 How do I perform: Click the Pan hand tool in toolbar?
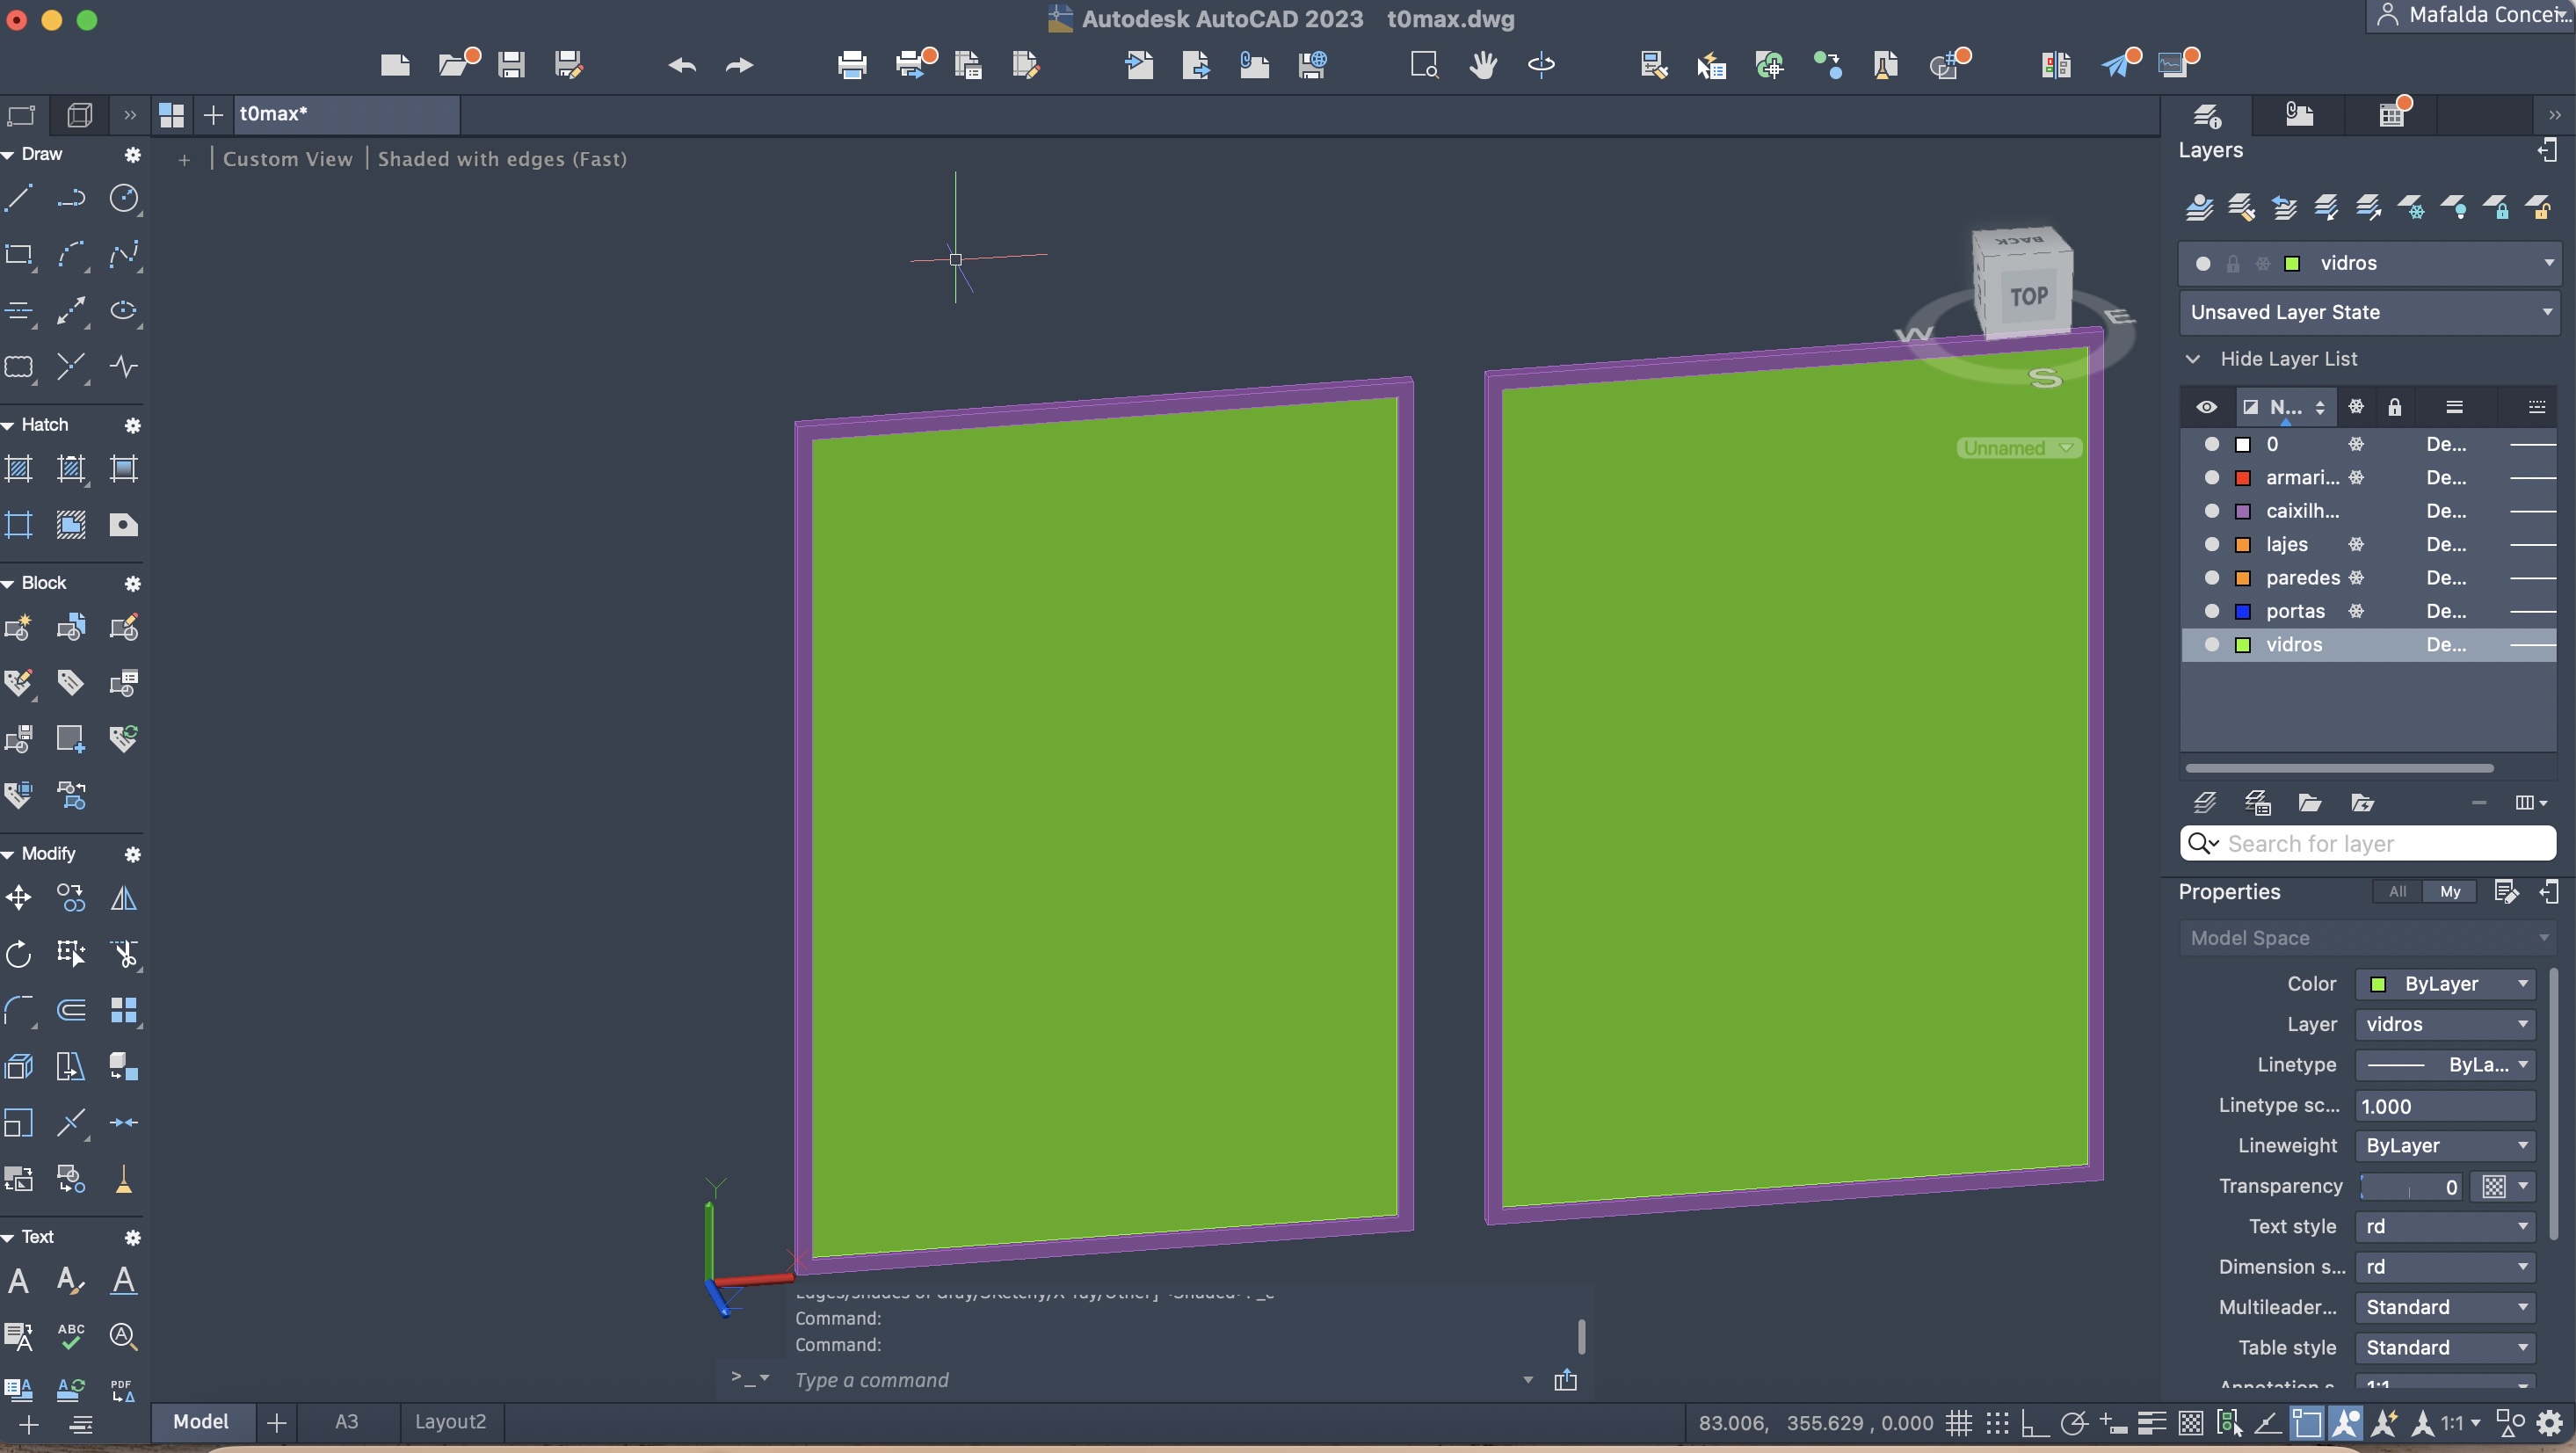pos(1483,66)
